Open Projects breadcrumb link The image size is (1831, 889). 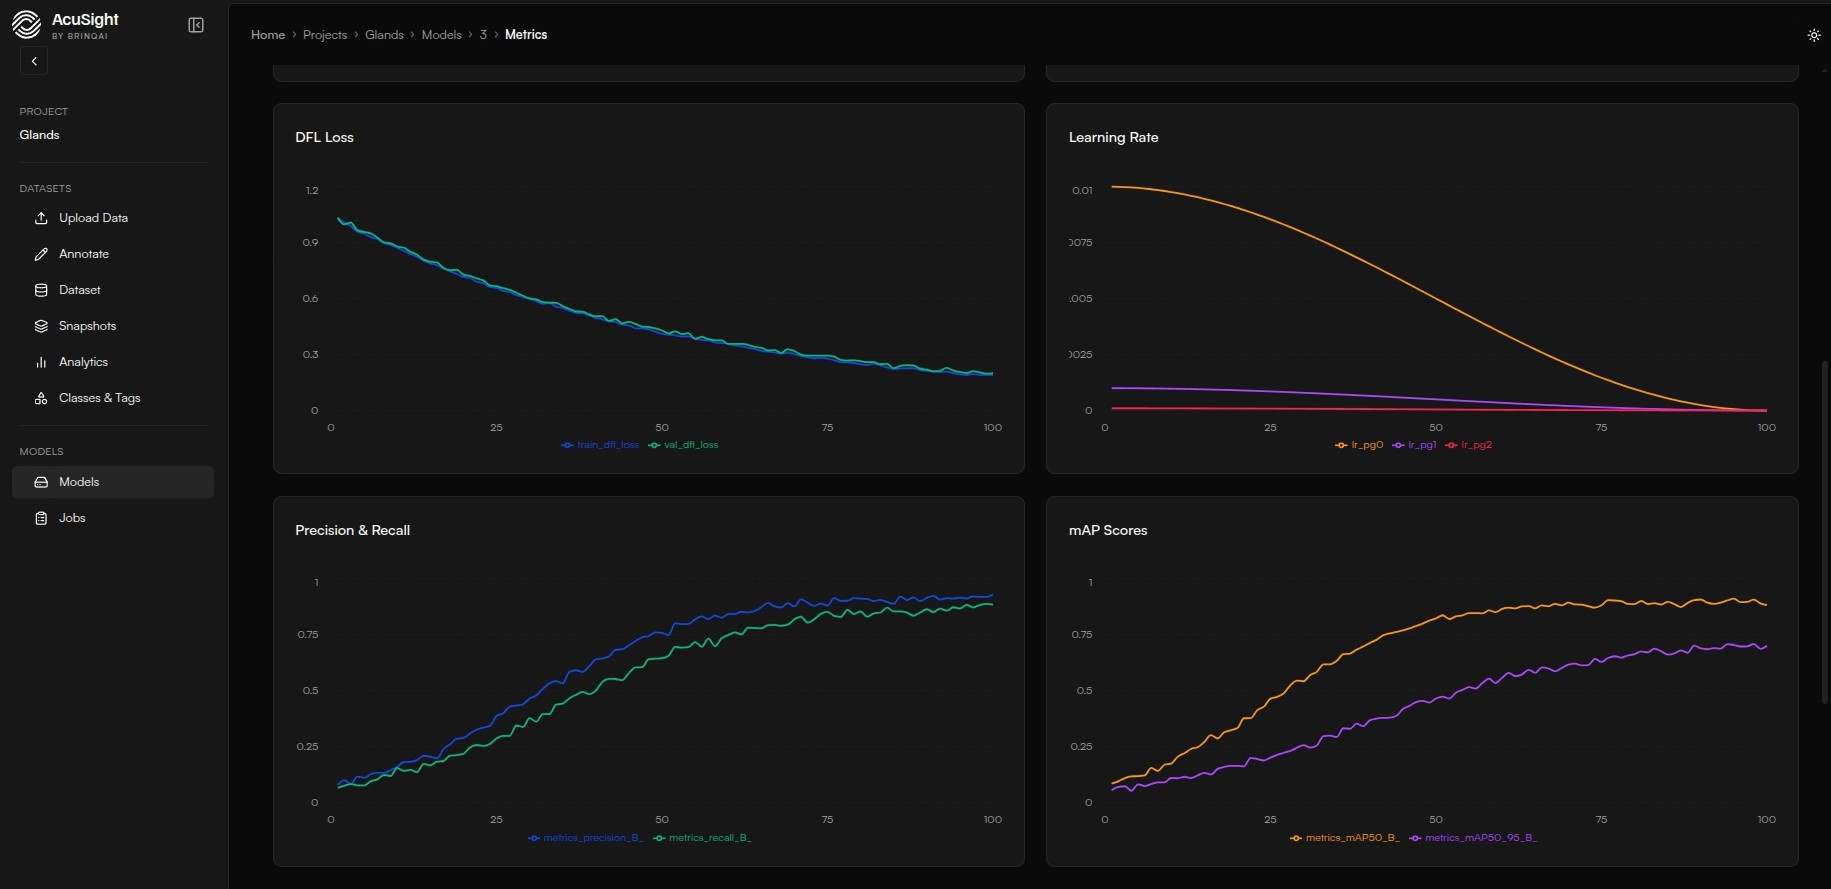[325, 35]
